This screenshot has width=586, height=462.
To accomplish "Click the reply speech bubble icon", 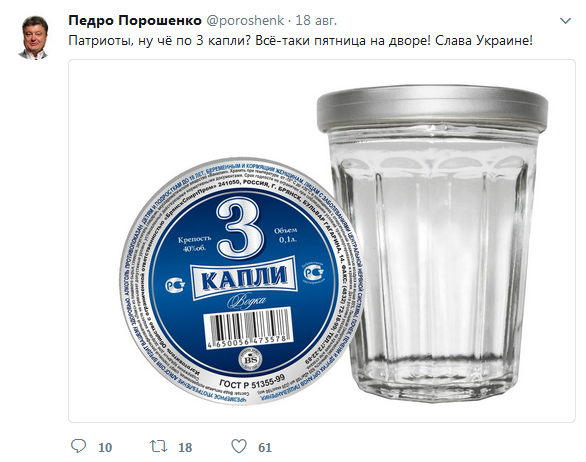I will (78, 446).
